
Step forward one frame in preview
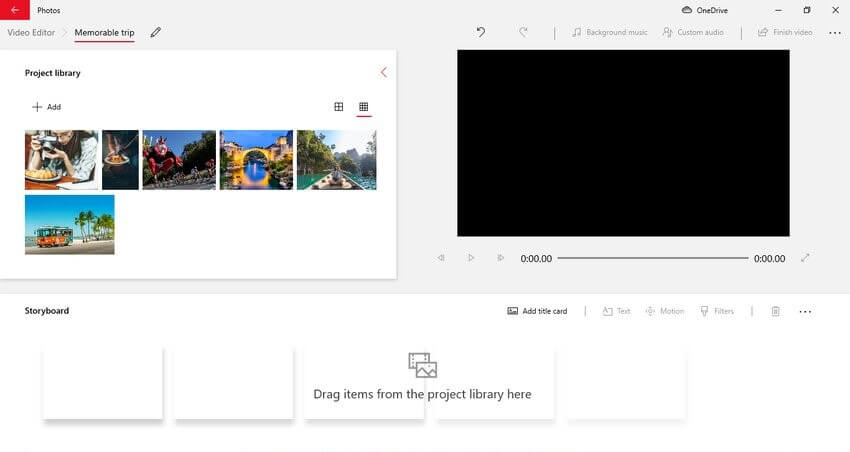click(x=500, y=258)
